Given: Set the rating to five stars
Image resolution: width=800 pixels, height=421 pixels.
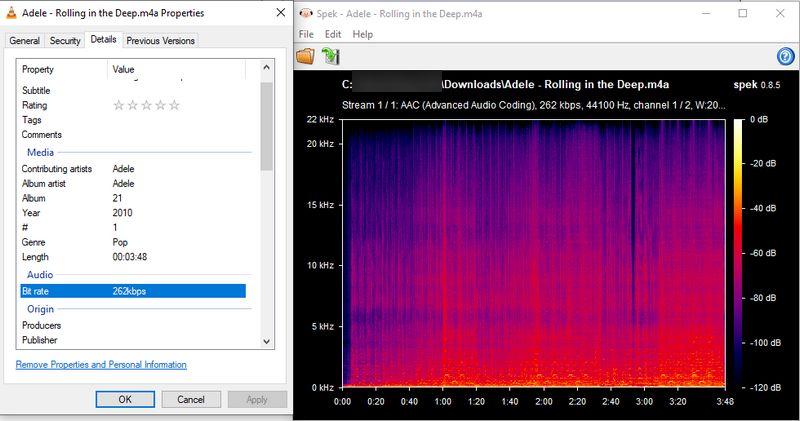Looking at the screenshot, I should click(174, 105).
